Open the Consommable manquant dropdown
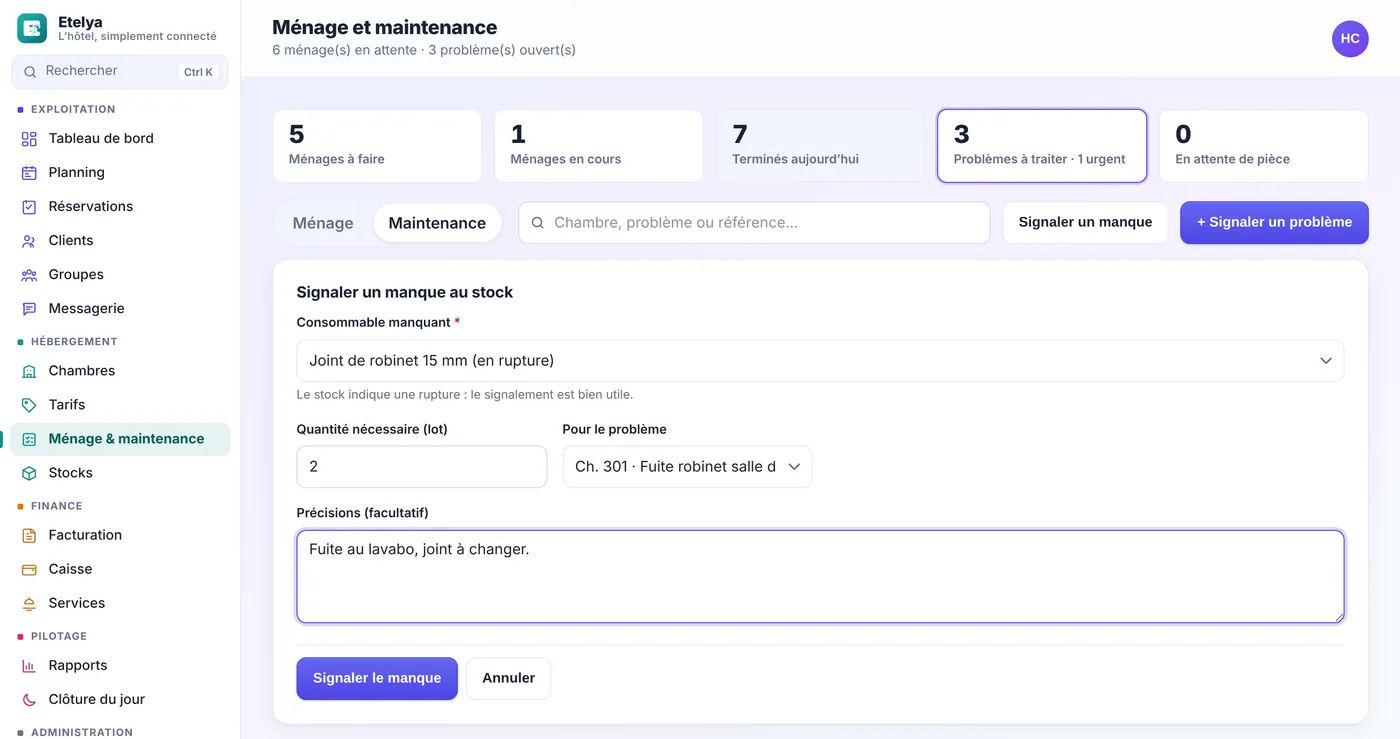This screenshot has width=1400, height=739. (x=820, y=360)
